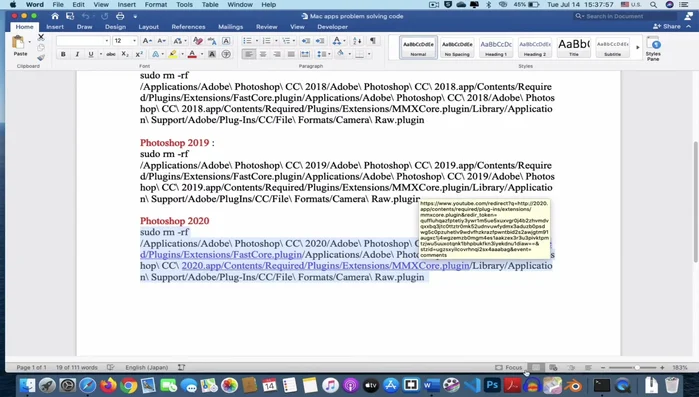Click the Print icon in title bar
This screenshot has width=699, height=397.
click(x=120, y=16)
